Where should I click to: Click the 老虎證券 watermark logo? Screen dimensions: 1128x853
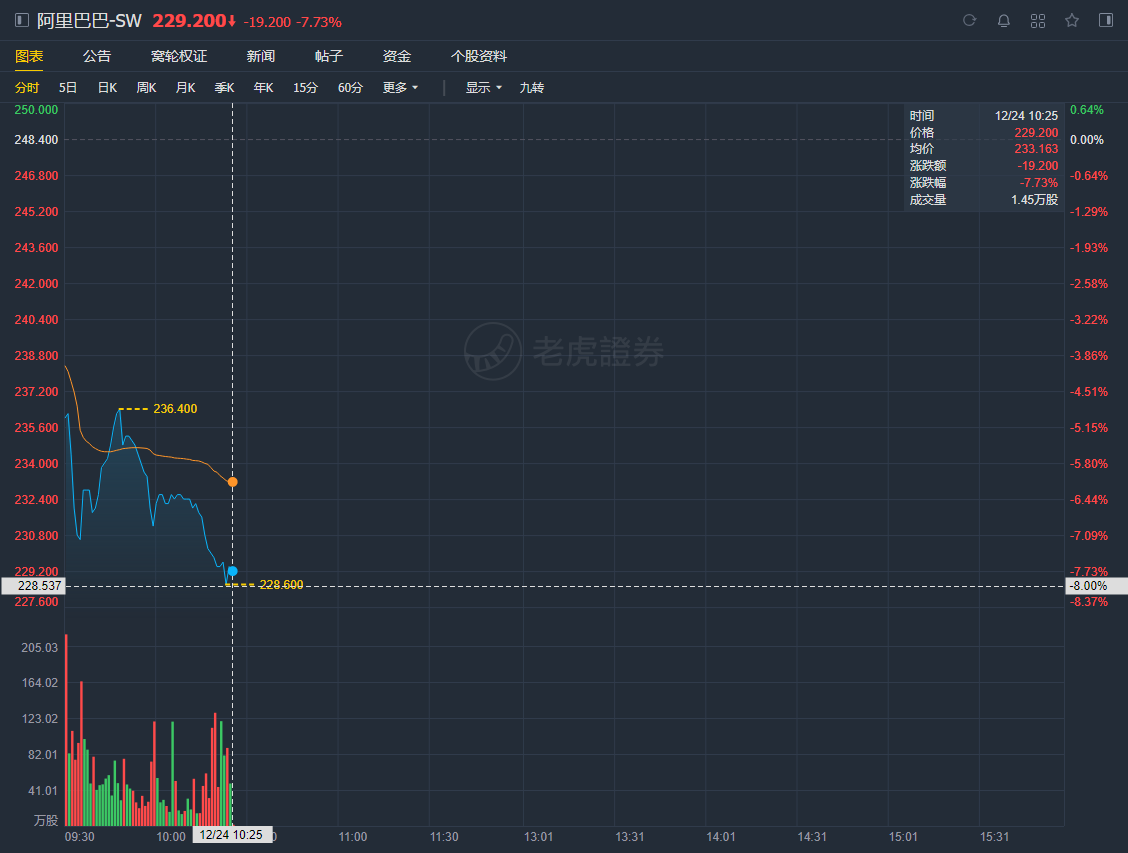[x=564, y=351]
